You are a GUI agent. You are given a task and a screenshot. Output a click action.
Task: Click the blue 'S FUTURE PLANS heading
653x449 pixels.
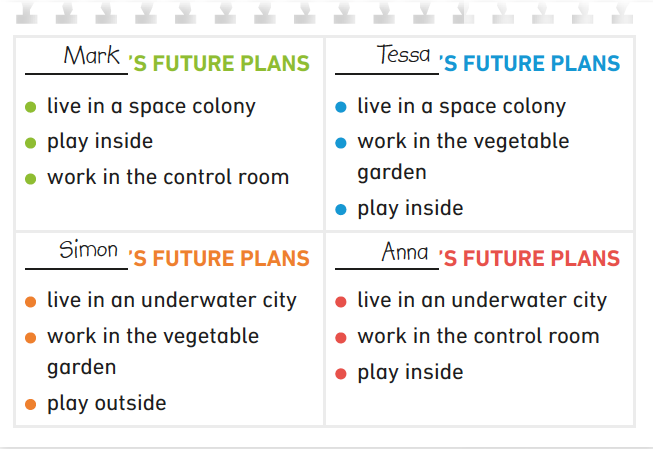pos(530,64)
